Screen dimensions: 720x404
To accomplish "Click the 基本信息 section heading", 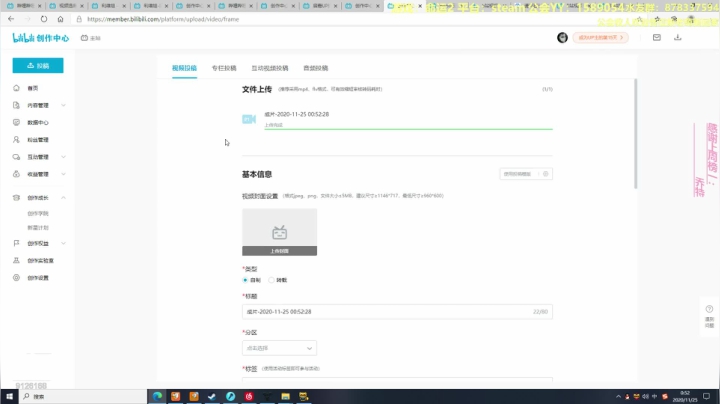I will (x=257, y=174).
